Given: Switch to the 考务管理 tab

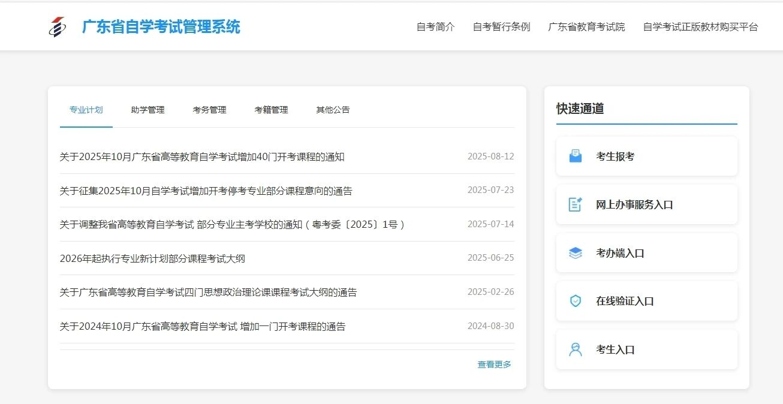Looking at the screenshot, I should pyautogui.click(x=209, y=110).
